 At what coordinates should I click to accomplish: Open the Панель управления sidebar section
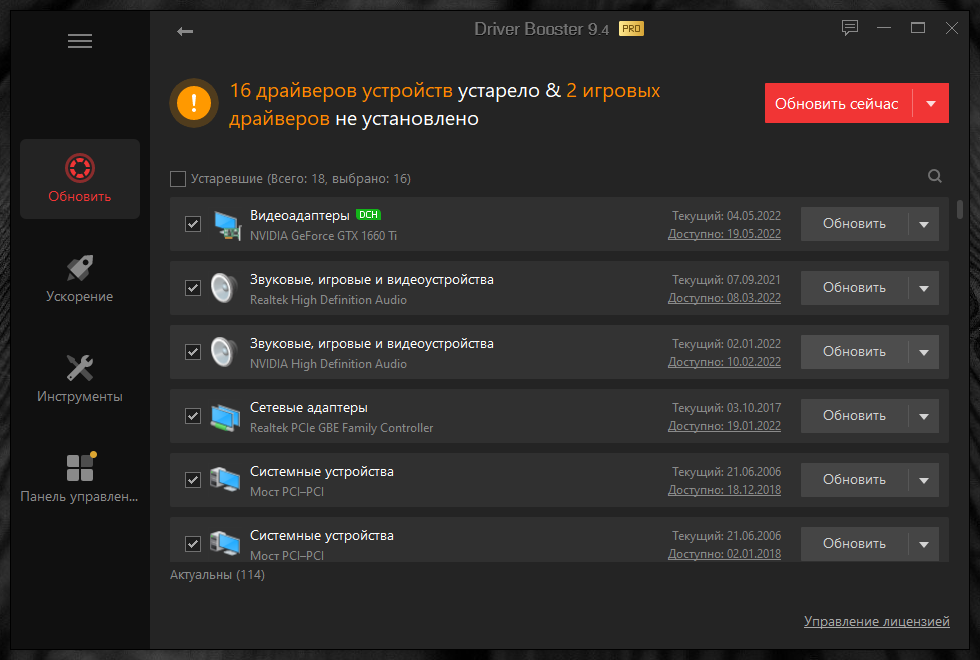click(80, 479)
